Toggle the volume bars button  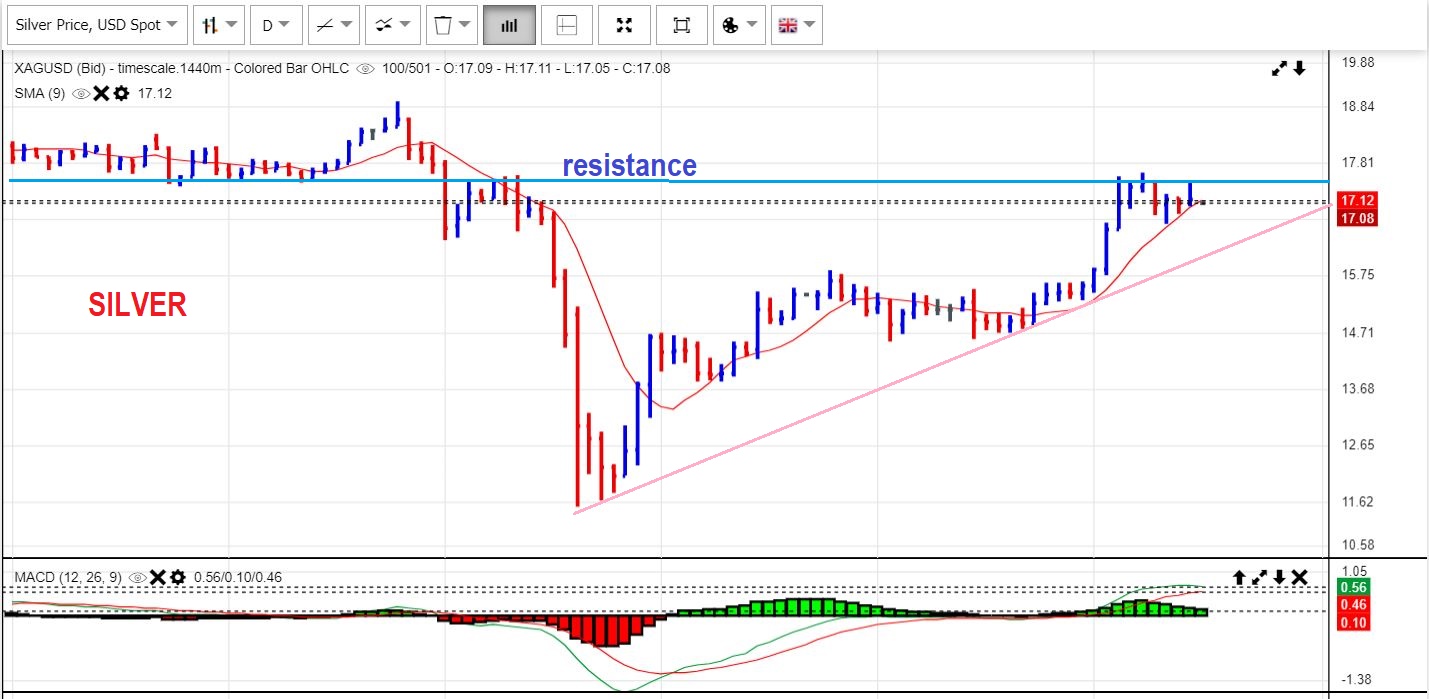[x=509, y=25]
